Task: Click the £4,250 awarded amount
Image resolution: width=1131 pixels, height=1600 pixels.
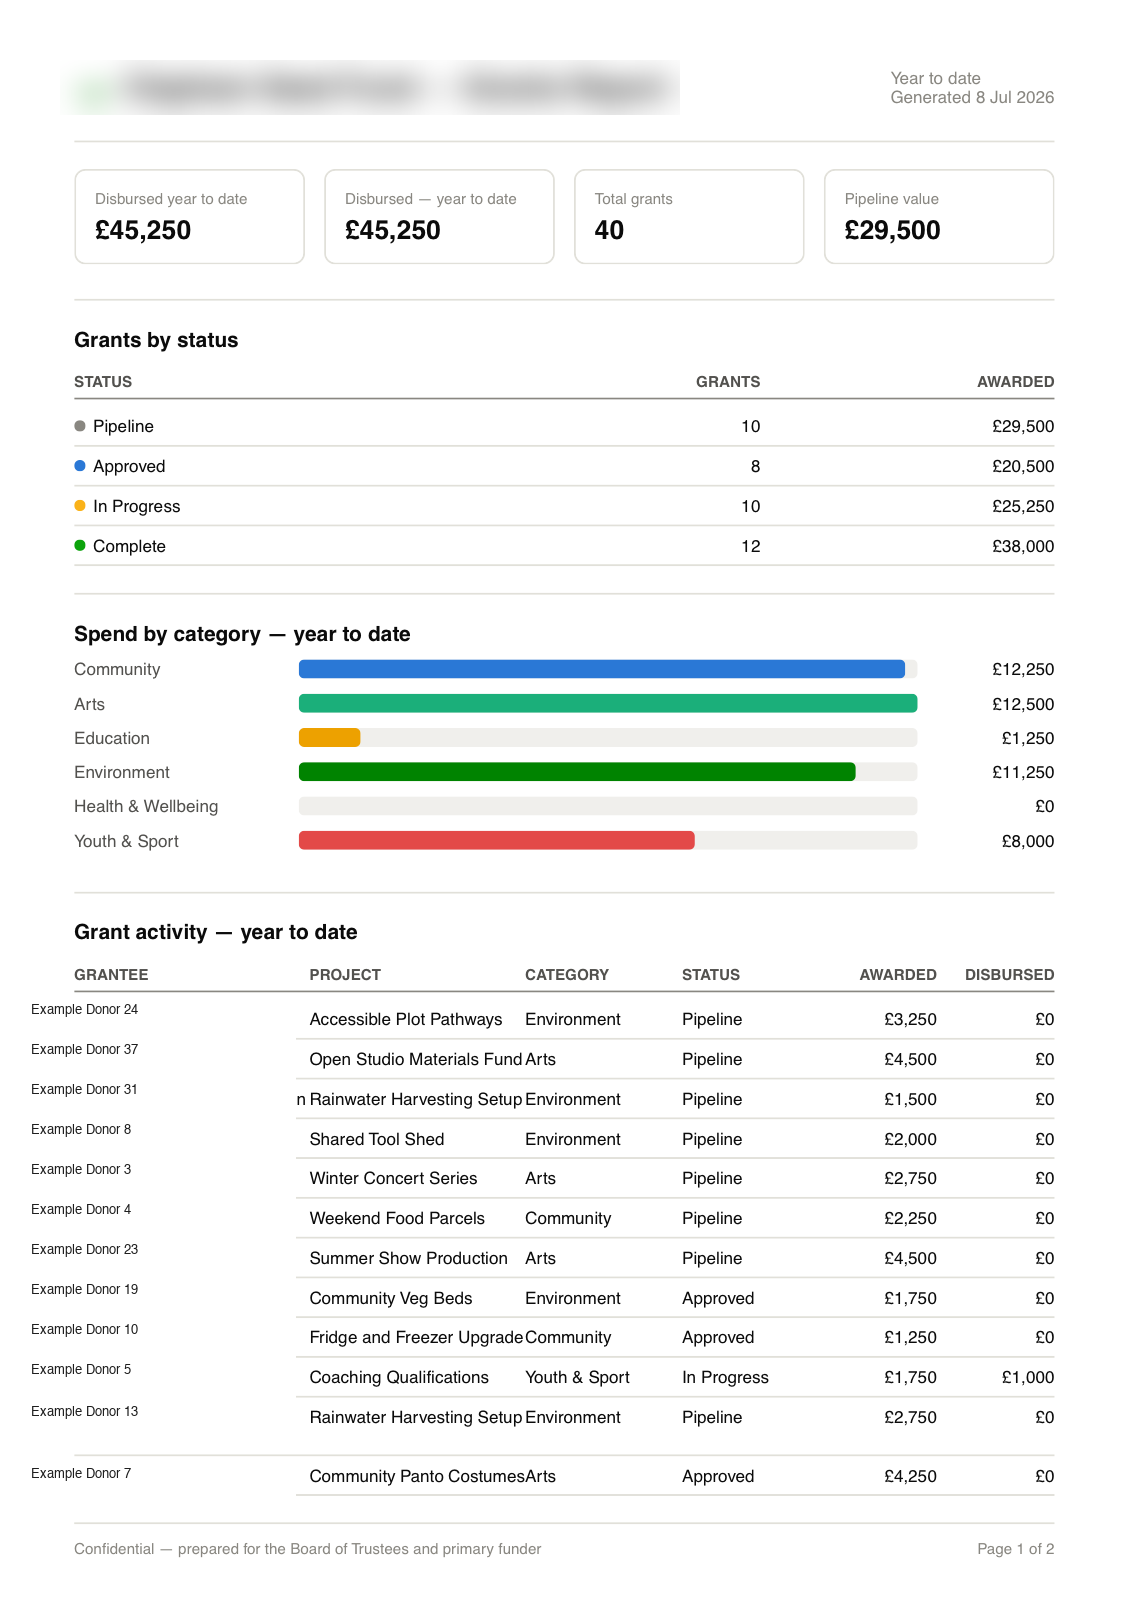Action: tap(910, 1476)
